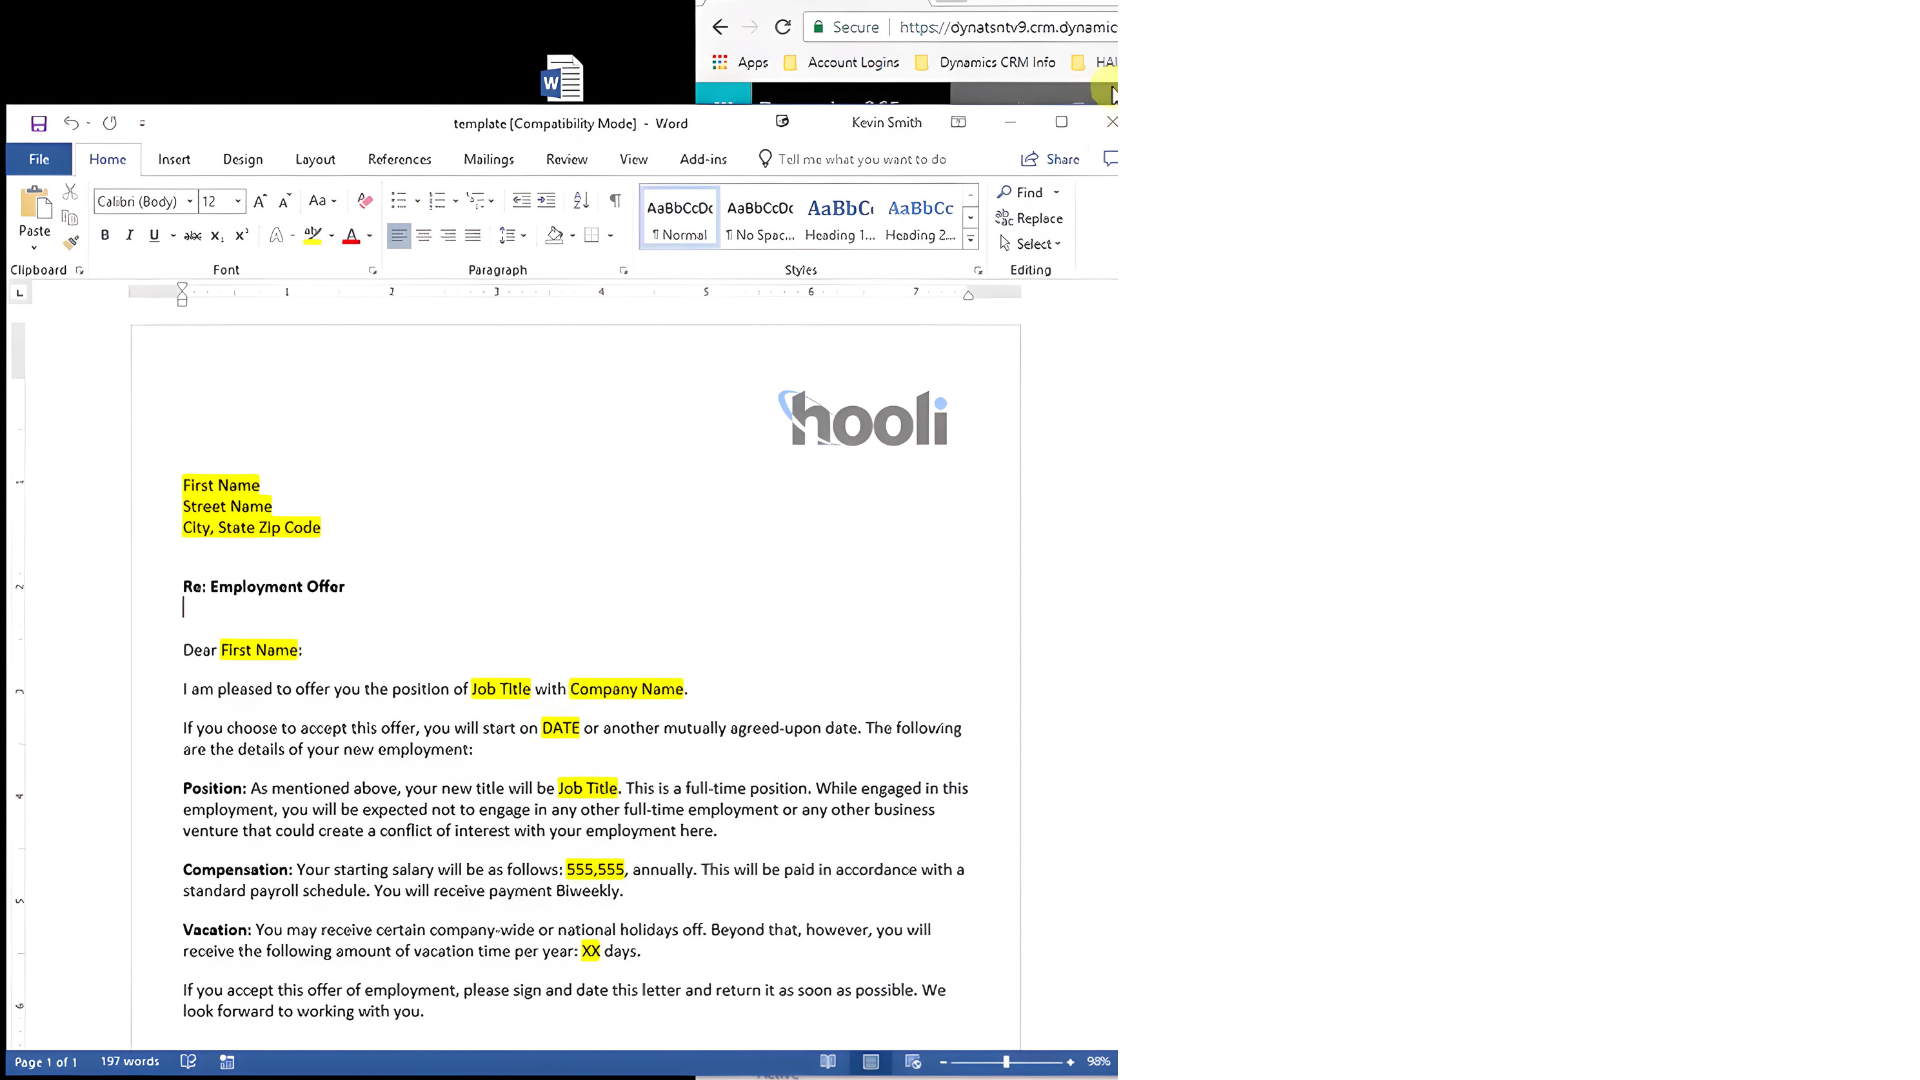Adjust the zoom slider handle
1920x1080 pixels.
click(x=1006, y=1062)
